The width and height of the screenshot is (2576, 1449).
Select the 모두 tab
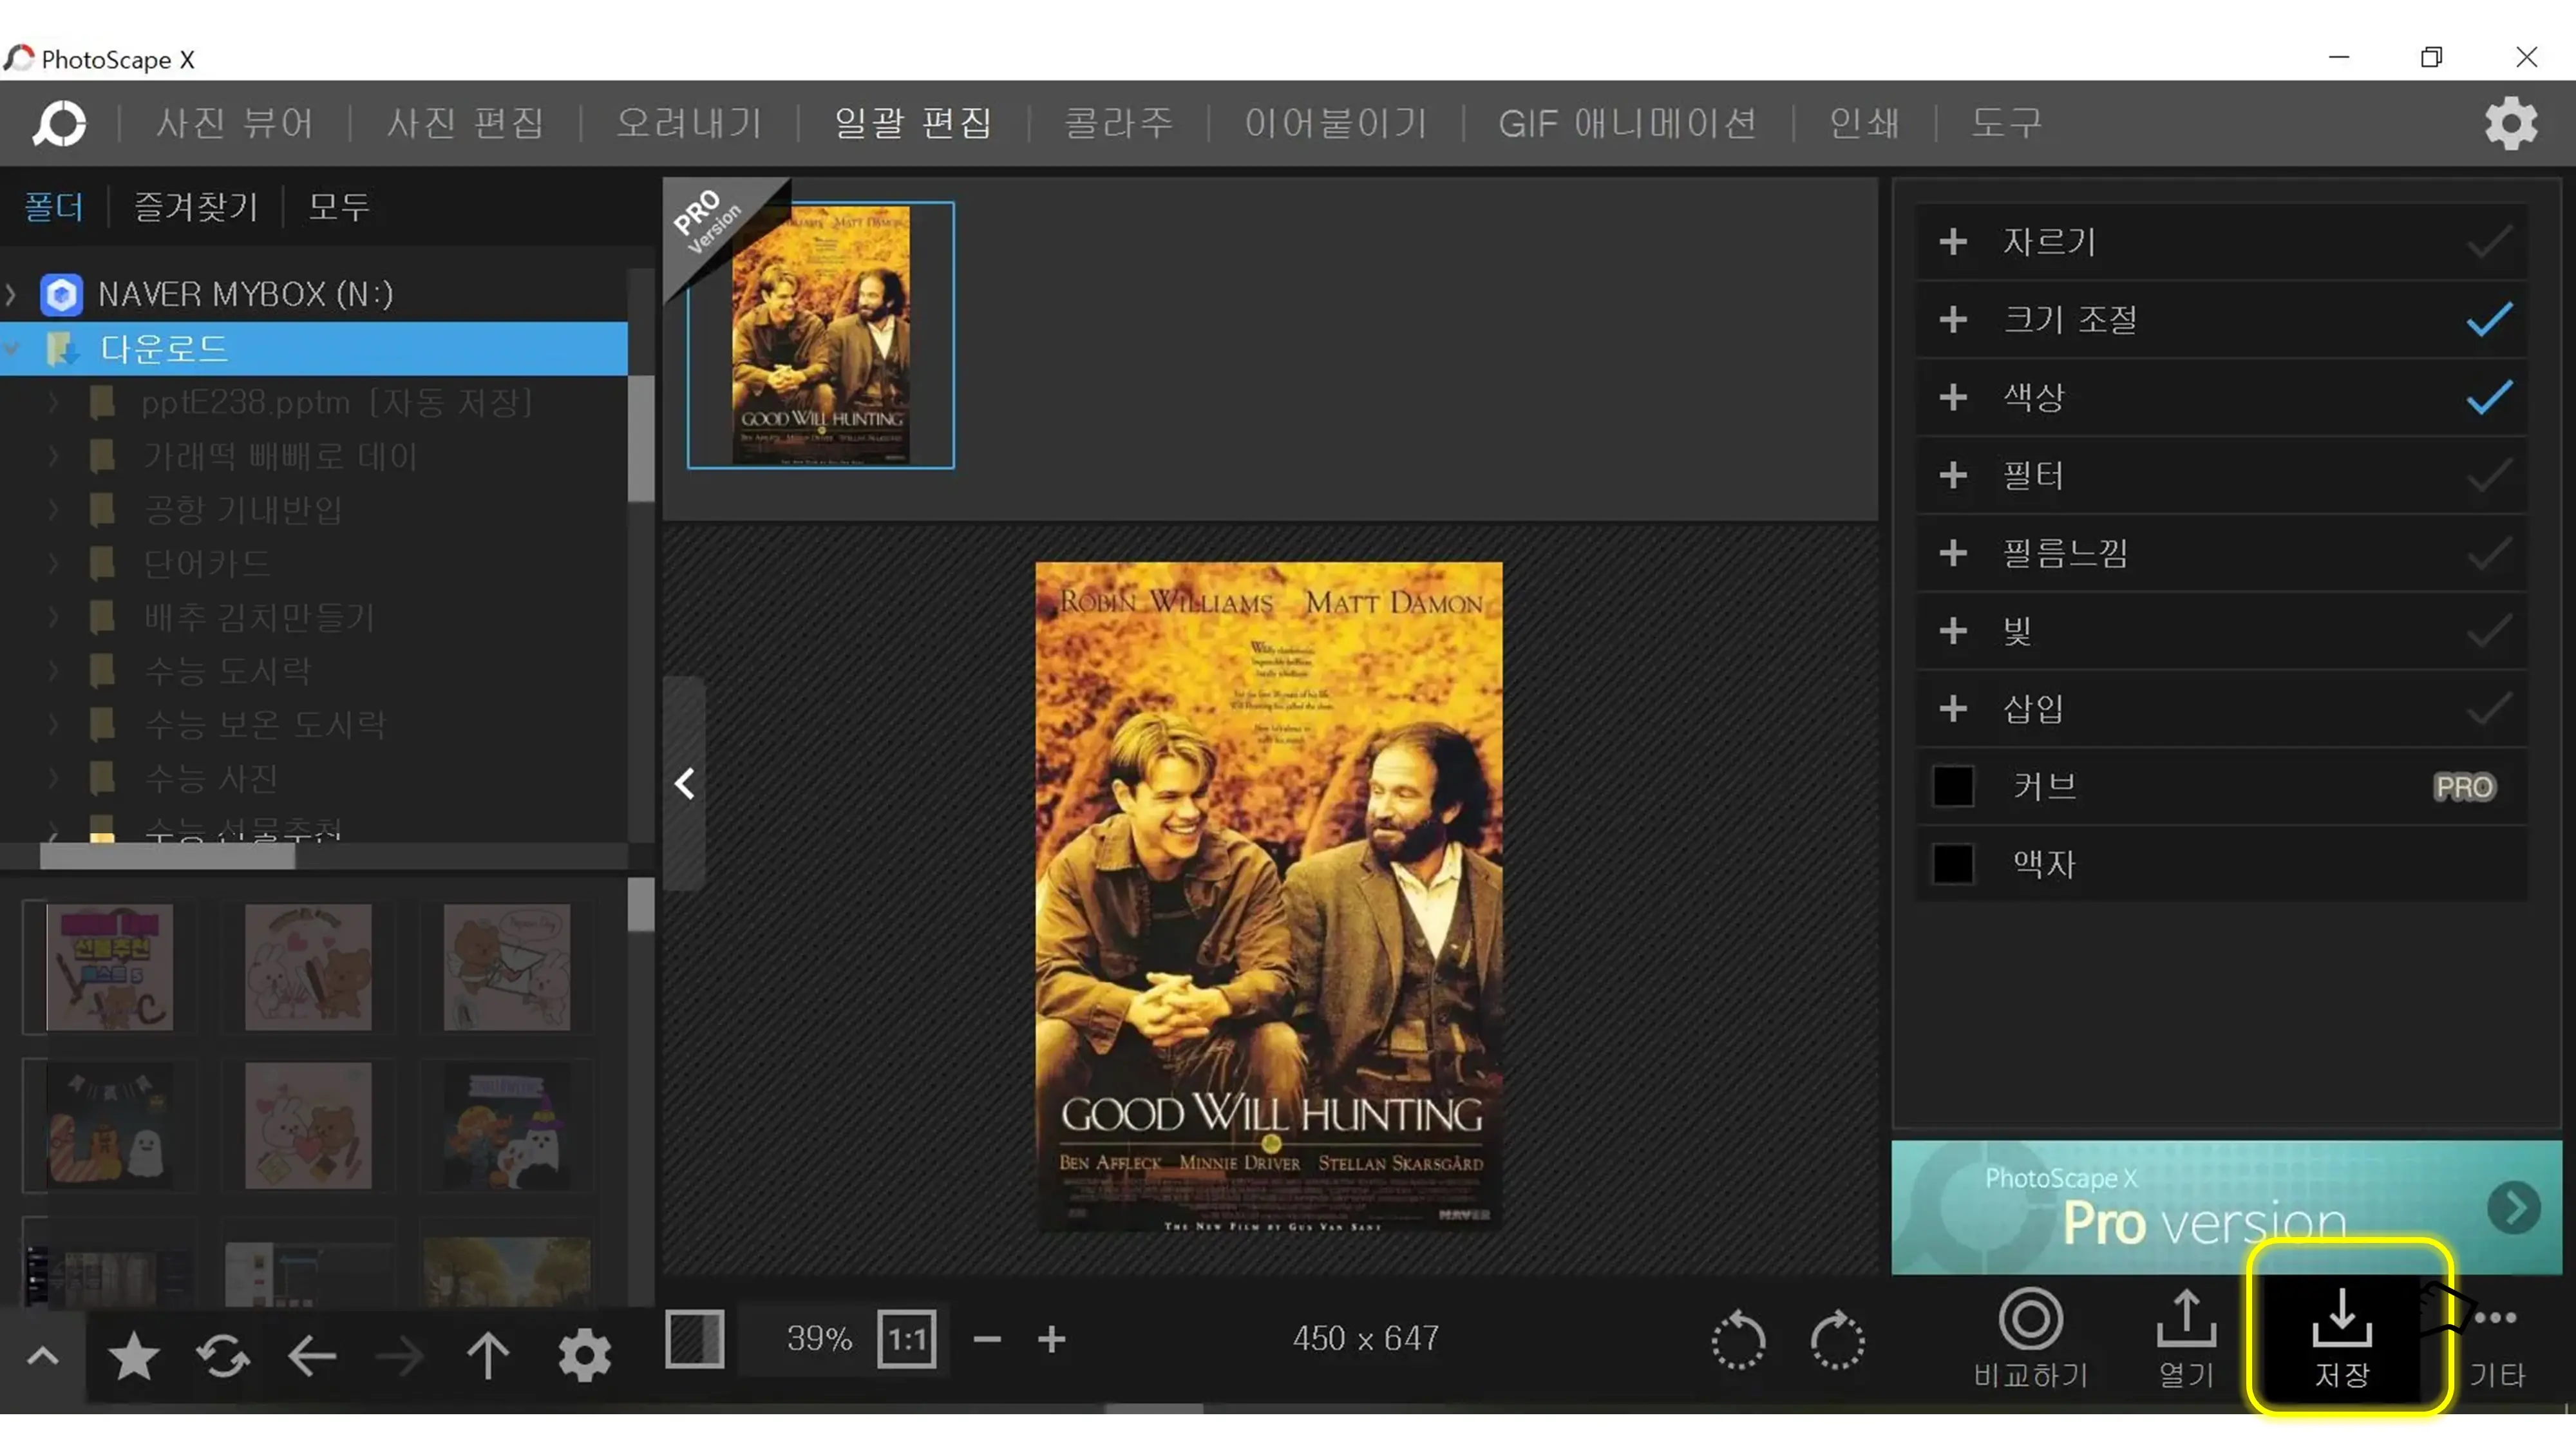pos(339,207)
